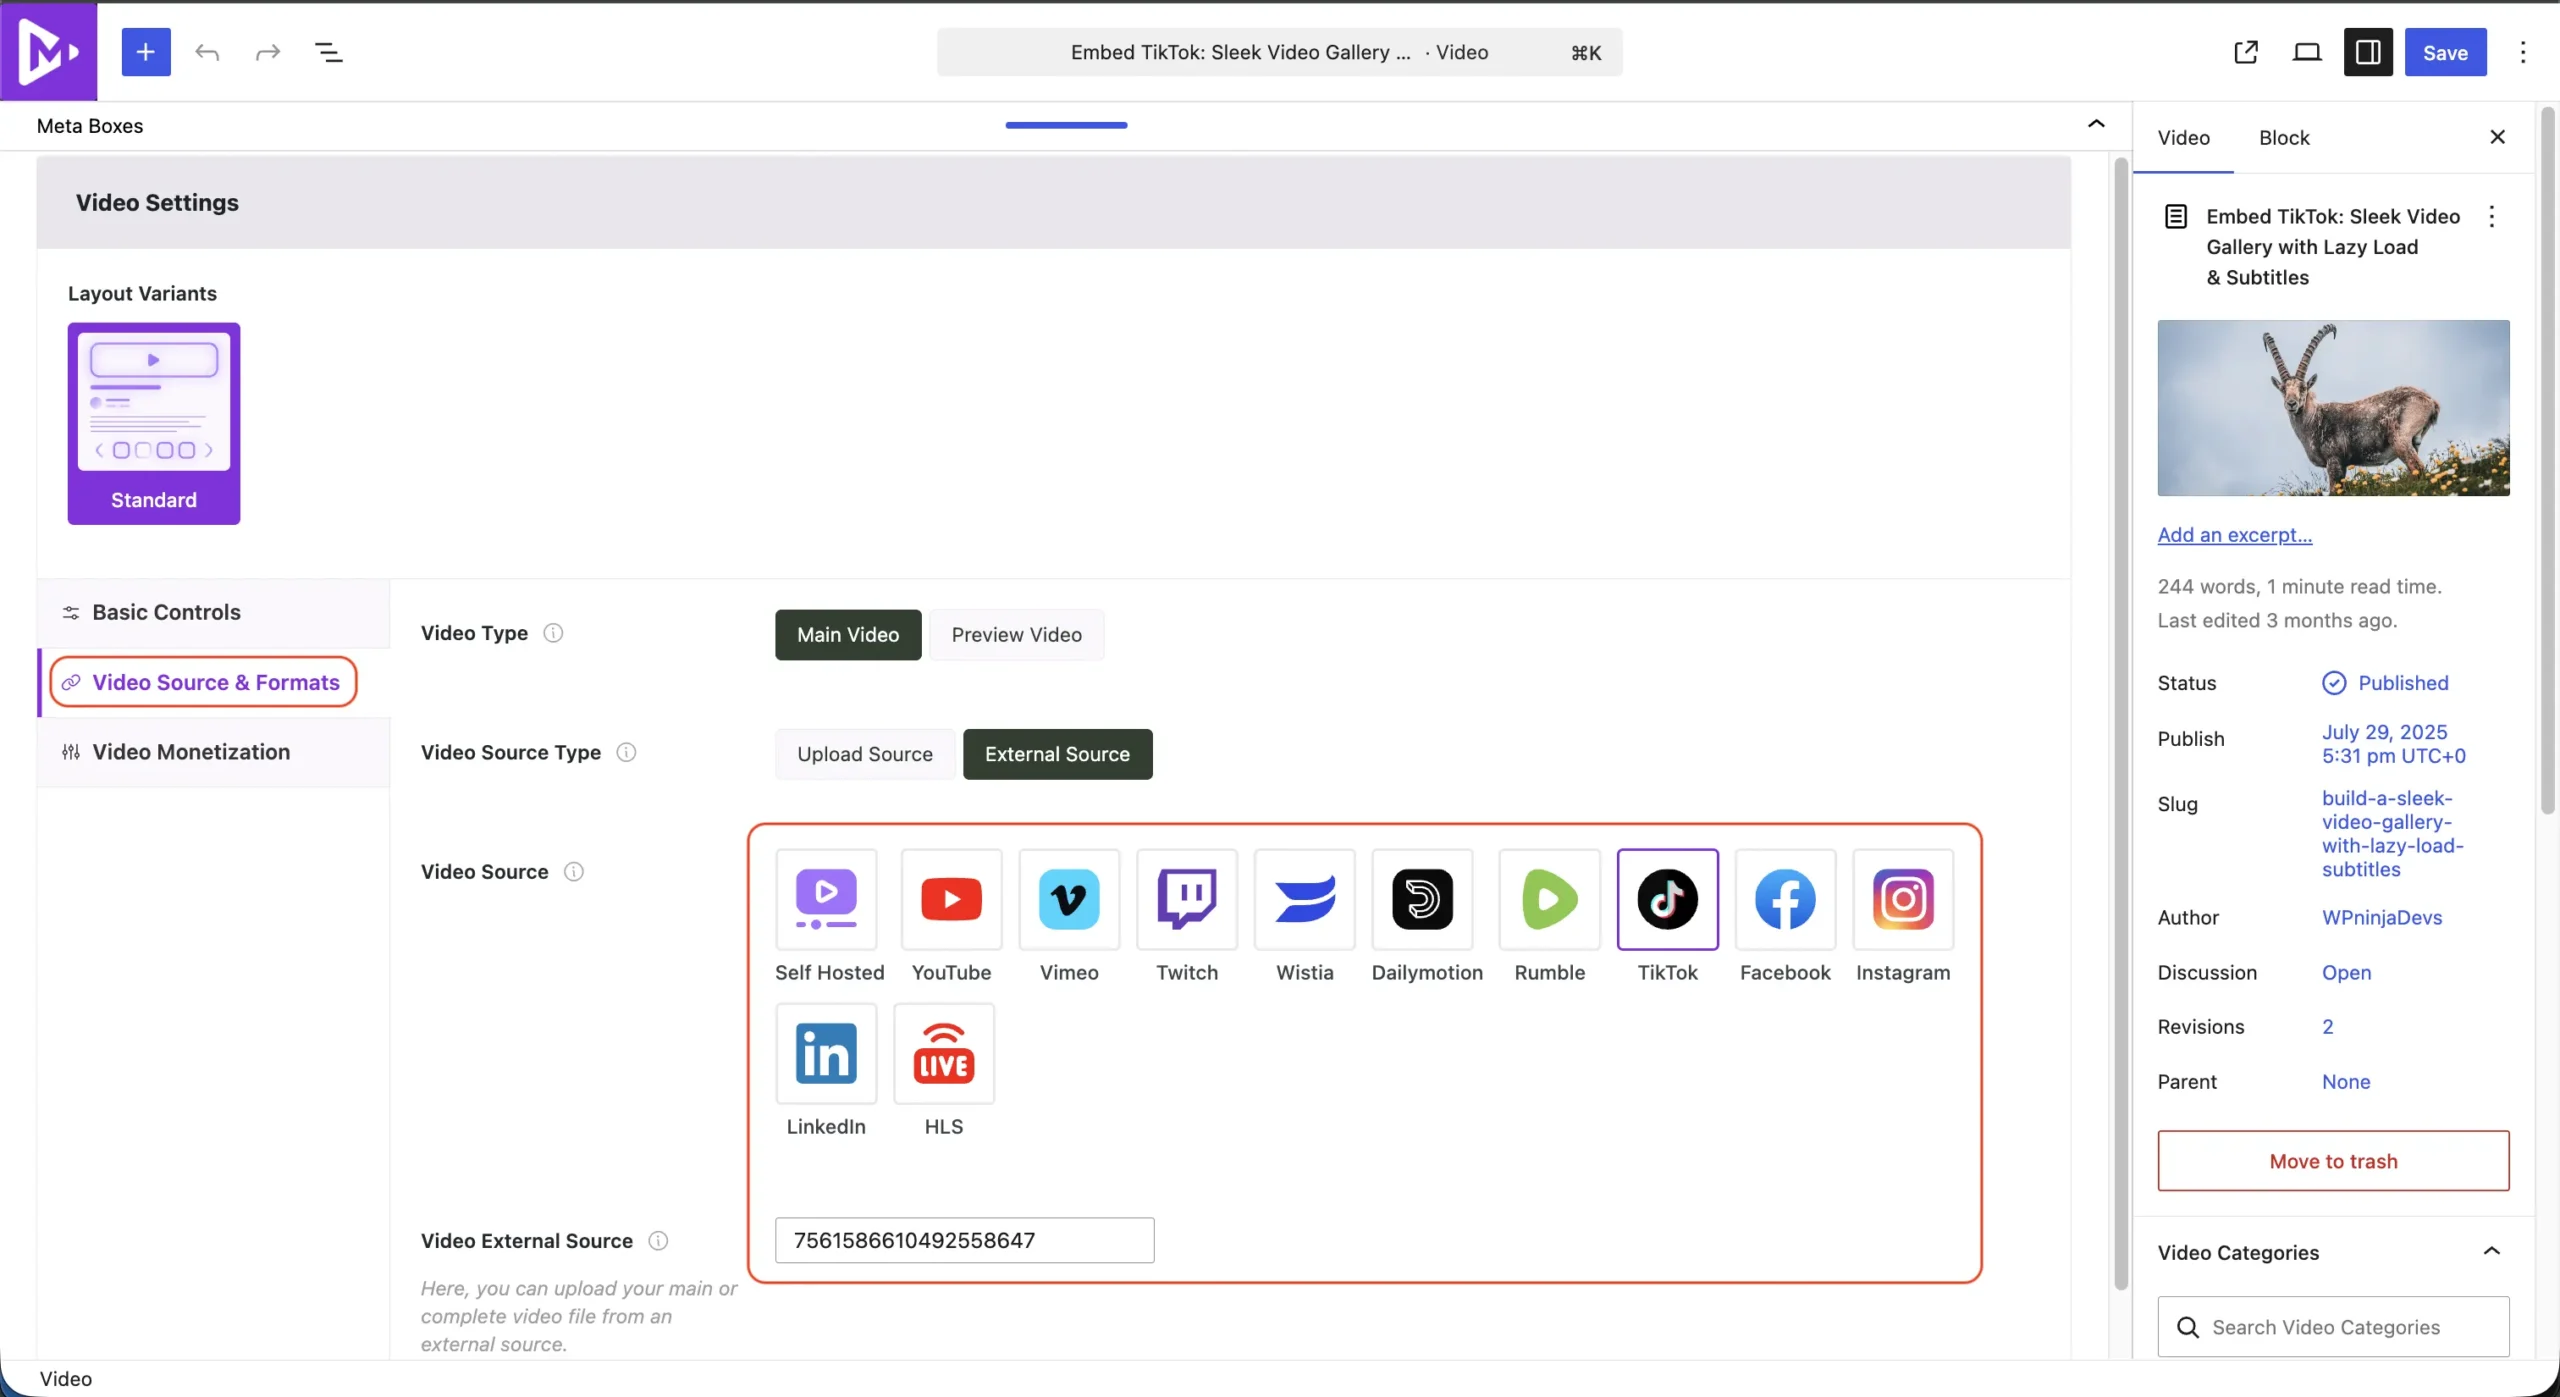Switch to Upload Source
Image resolution: width=2560 pixels, height=1397 pixels.
(x=865, y=754)
